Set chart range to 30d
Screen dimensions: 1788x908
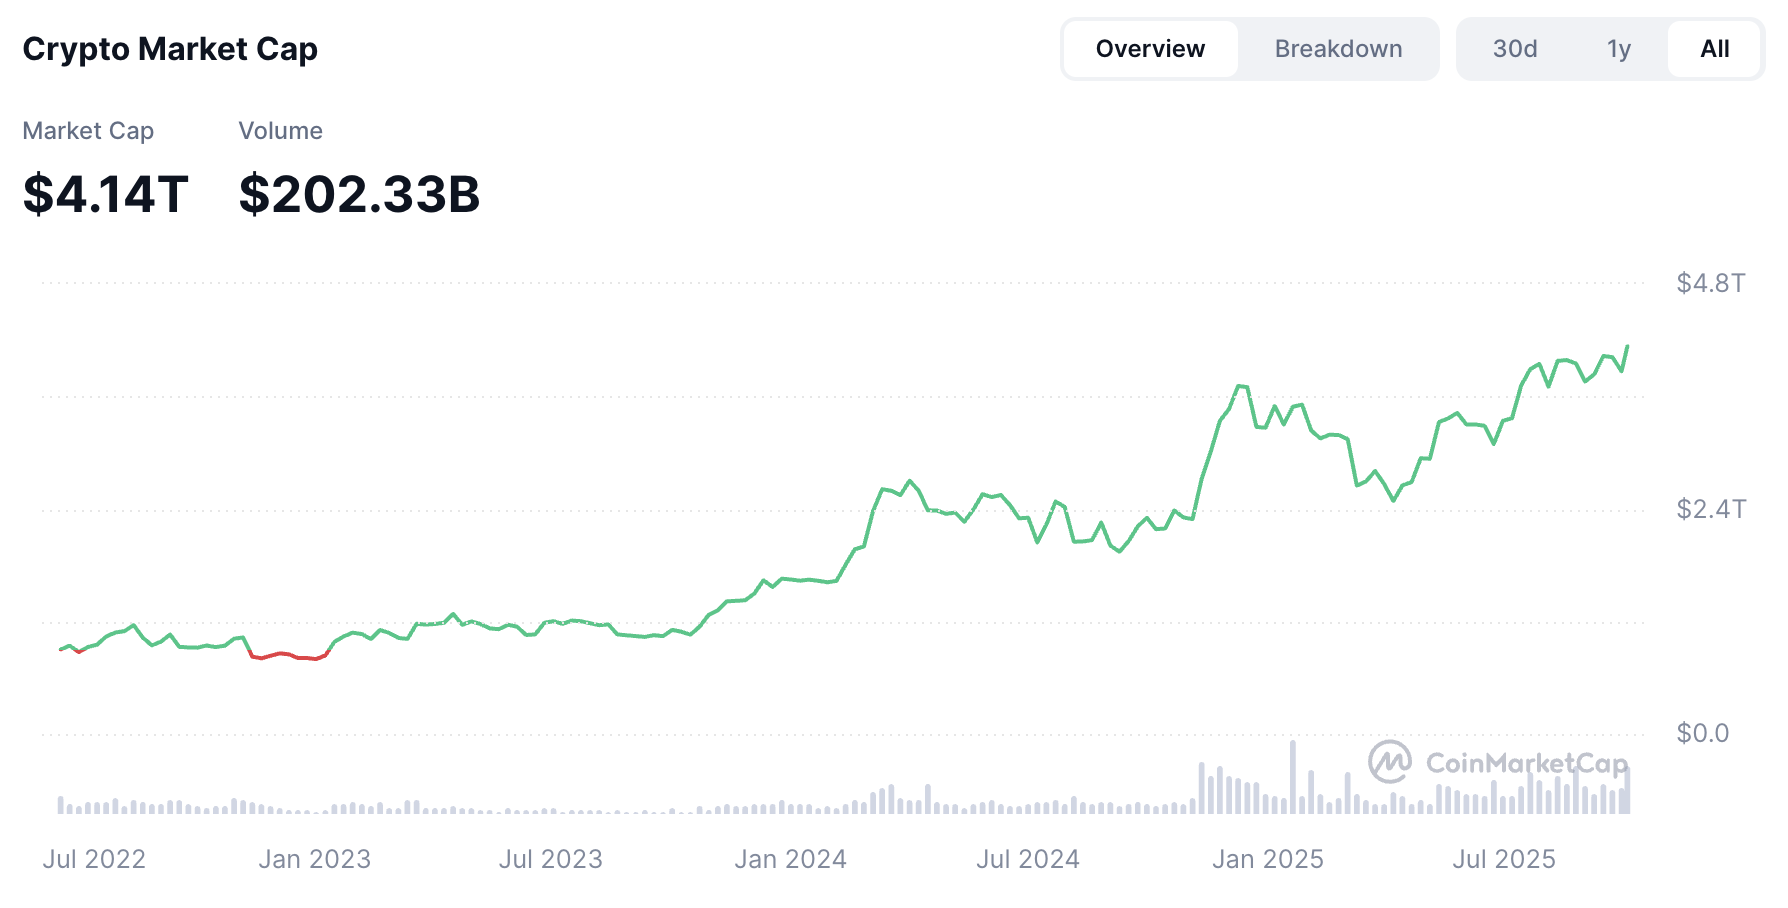coord(1514,49)
